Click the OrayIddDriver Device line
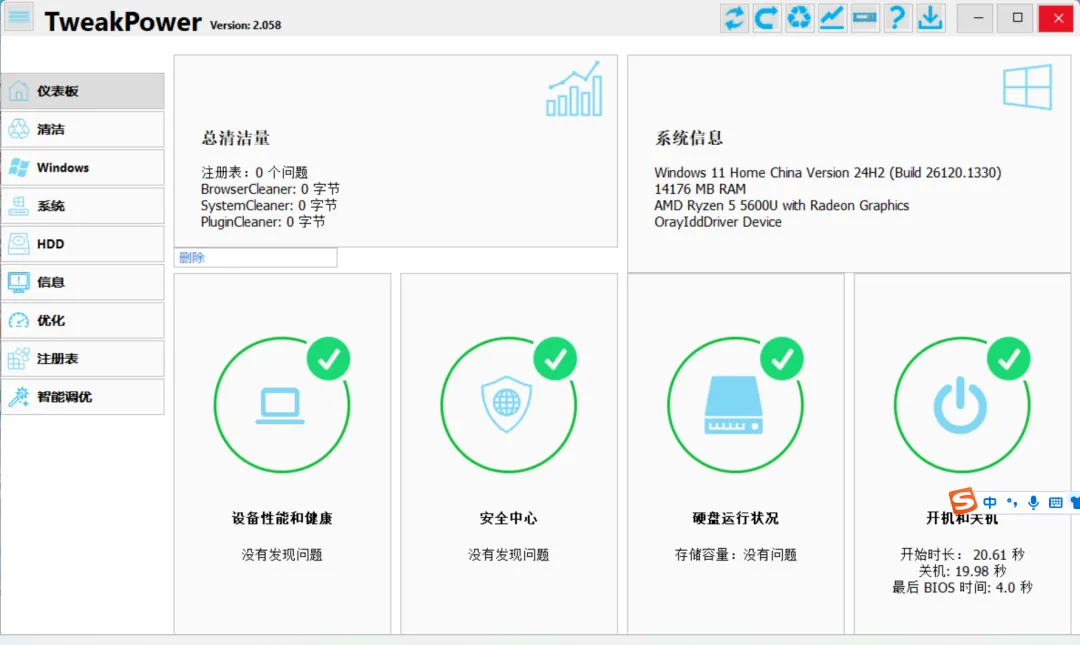 [x=718, y=222]
